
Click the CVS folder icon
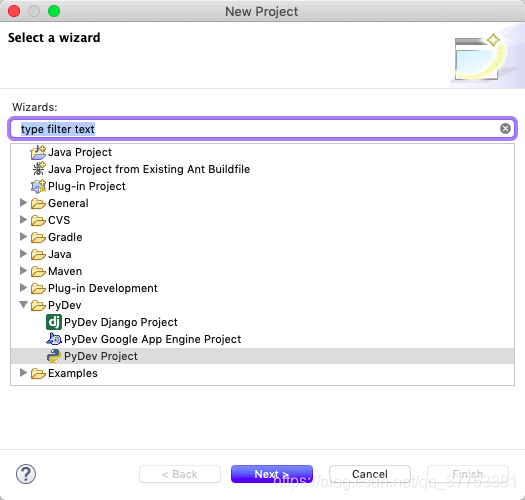coord(38,220)
